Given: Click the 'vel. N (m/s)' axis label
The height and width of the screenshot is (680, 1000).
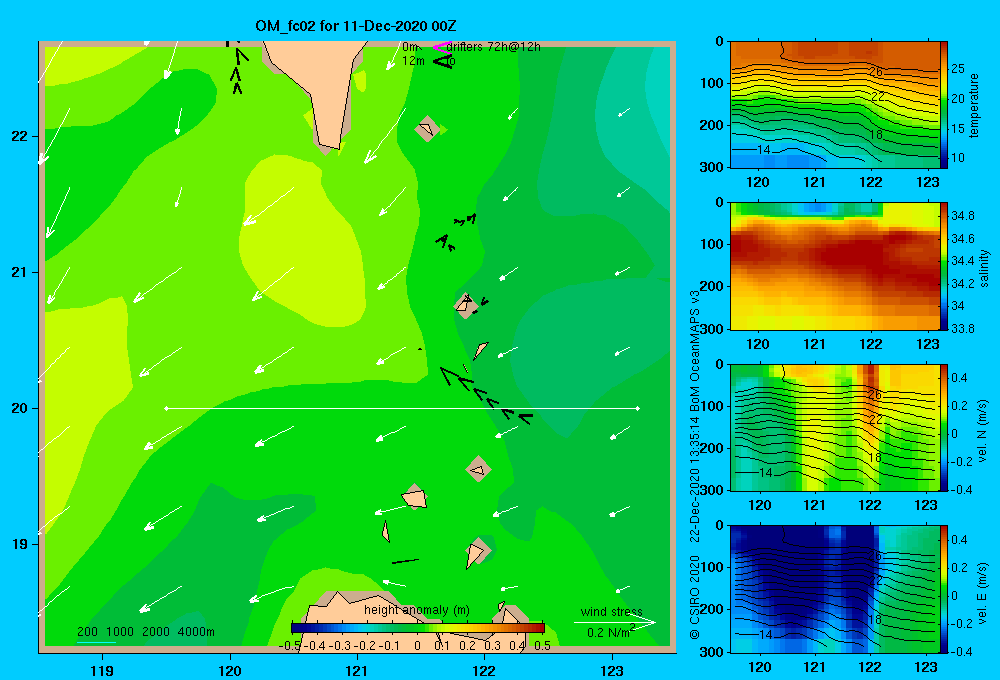Looking at the screenshot, I should (x=983, y=431).
